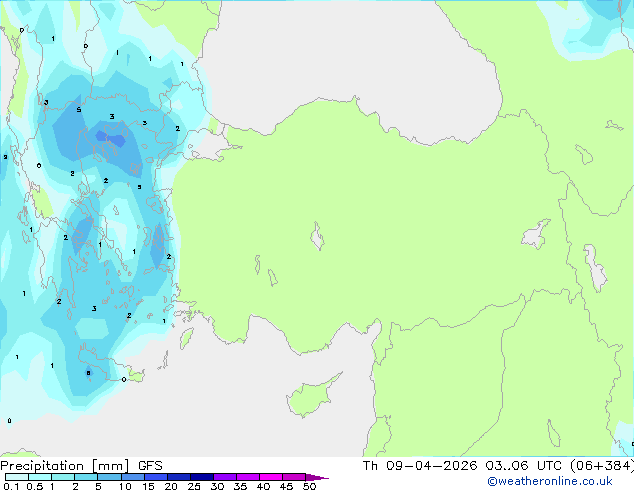
Task: Click the 'GFS' model label
Action: point(150,466)
